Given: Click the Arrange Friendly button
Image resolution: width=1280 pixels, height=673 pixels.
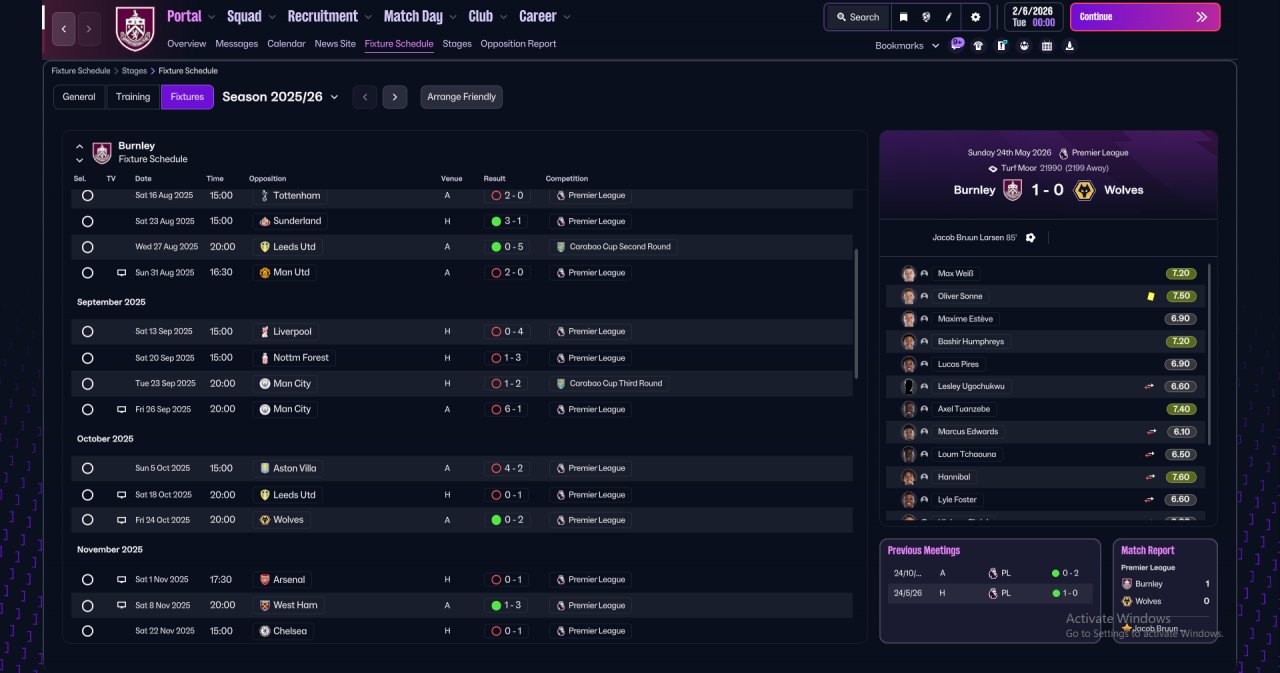Looking at the screenshot, I should click(x=462, y=97).
